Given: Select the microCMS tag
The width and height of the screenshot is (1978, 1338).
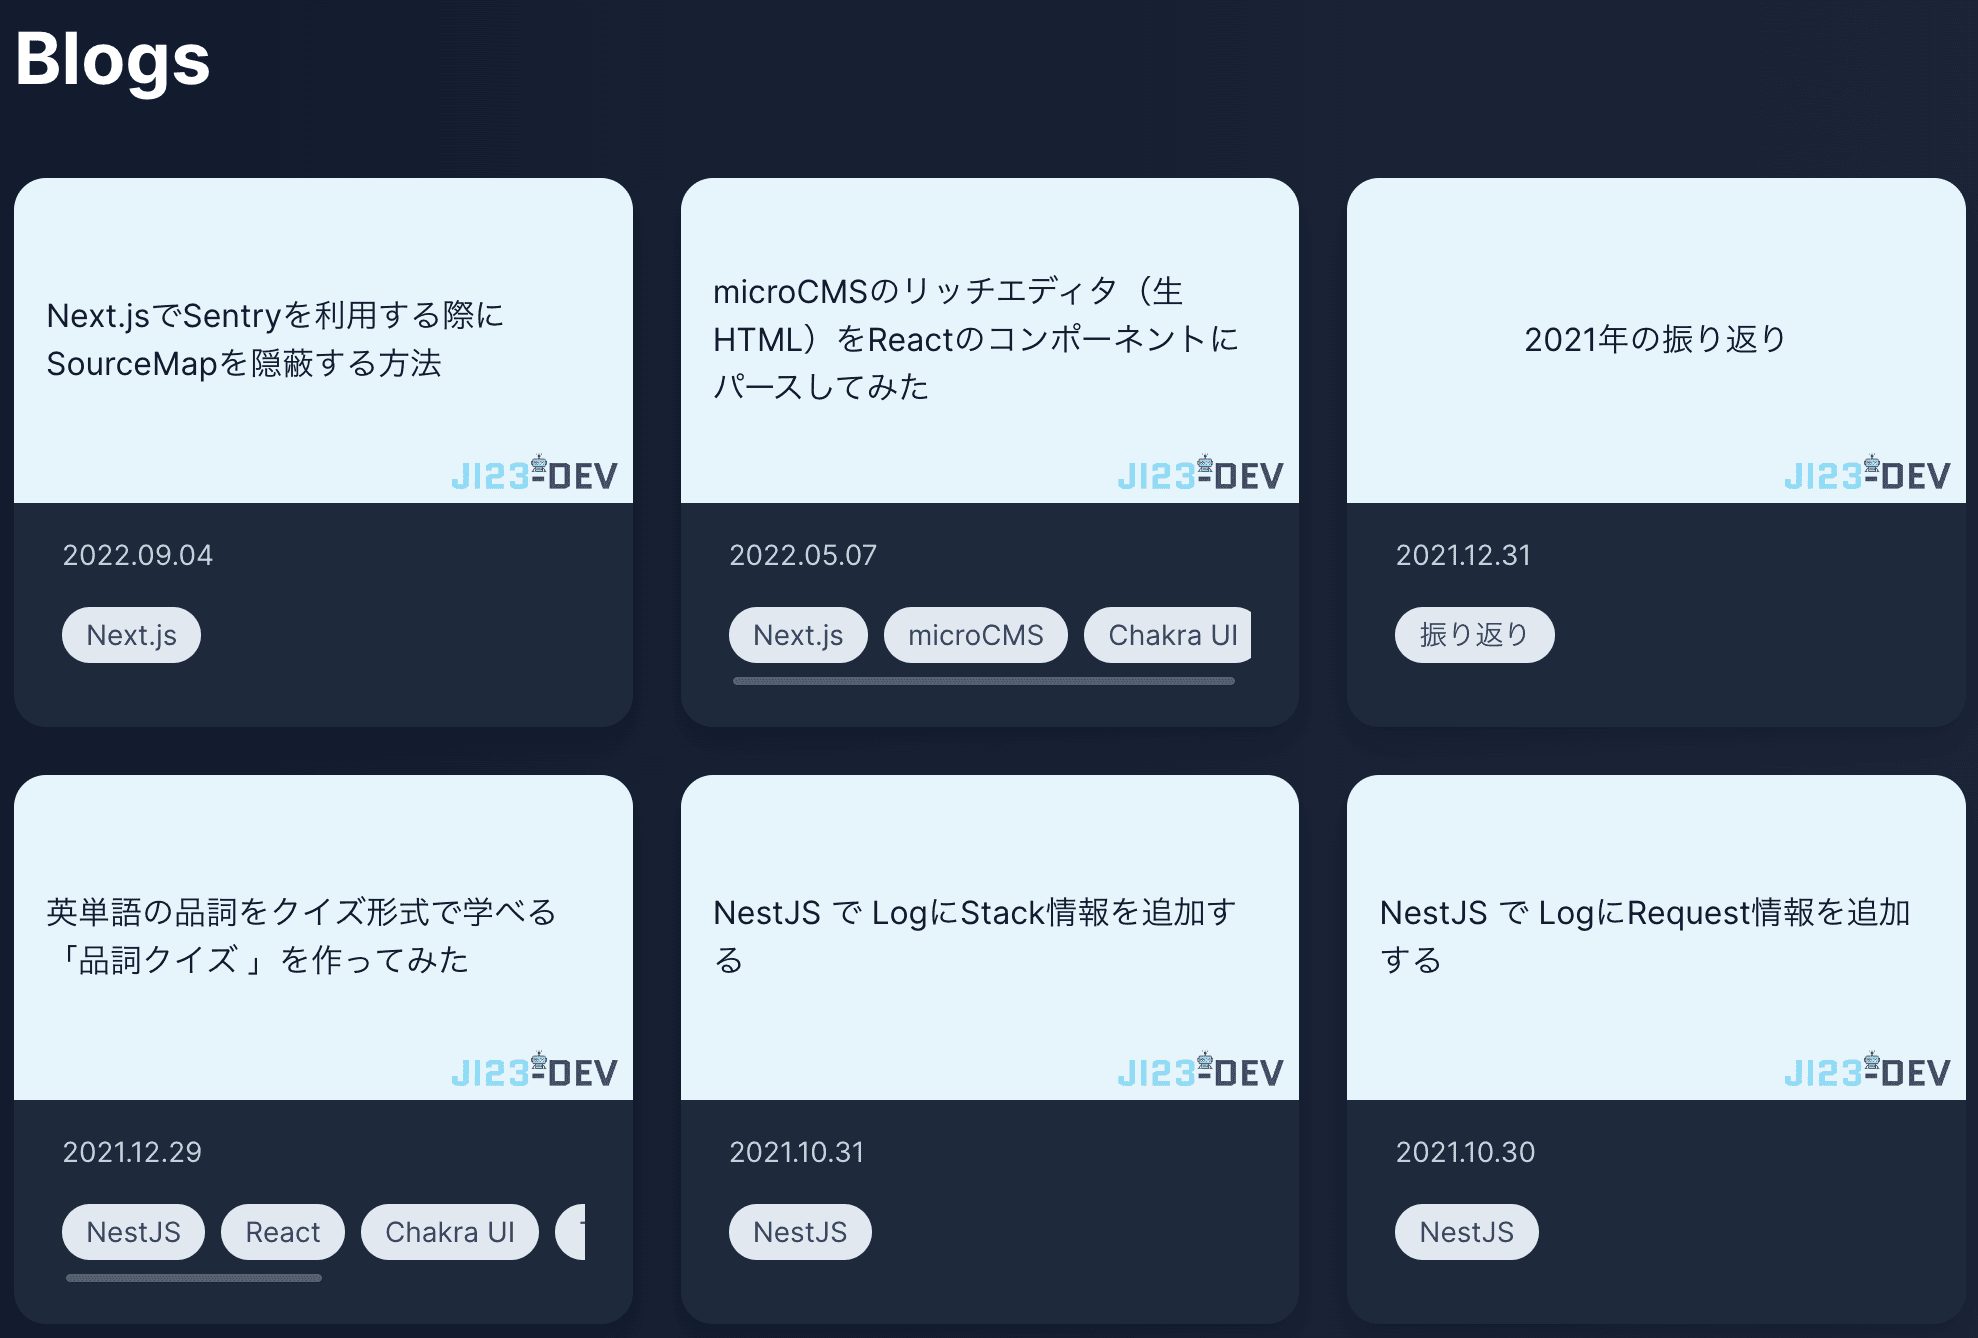Looking at the screenshot, I should (x=975, y=635).
